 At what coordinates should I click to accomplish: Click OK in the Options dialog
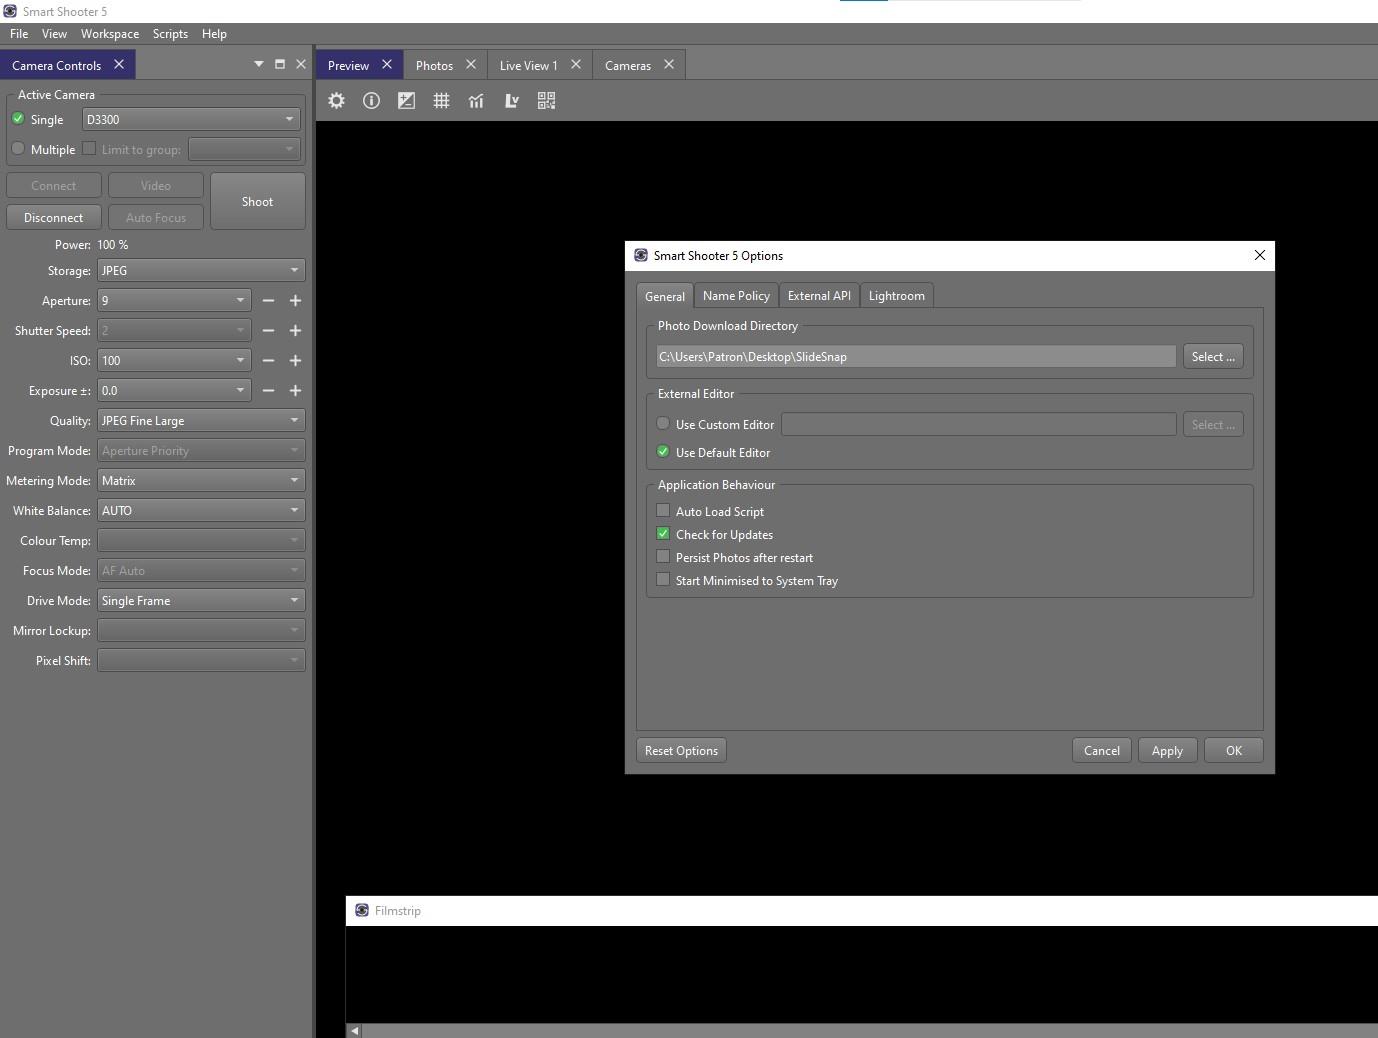(1234, 751)
